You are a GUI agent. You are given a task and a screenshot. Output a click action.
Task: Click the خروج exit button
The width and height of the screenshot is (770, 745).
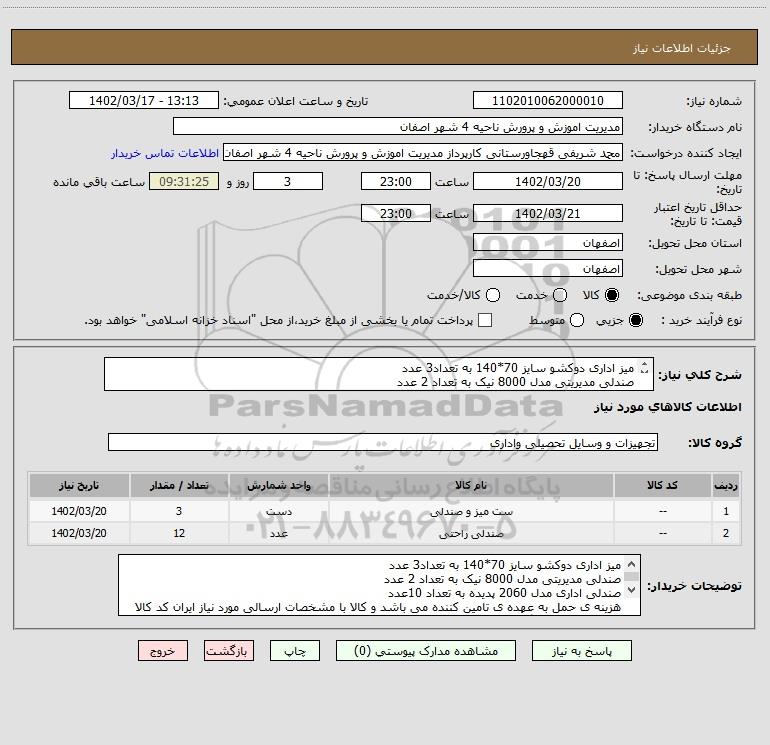click(163, 651)
